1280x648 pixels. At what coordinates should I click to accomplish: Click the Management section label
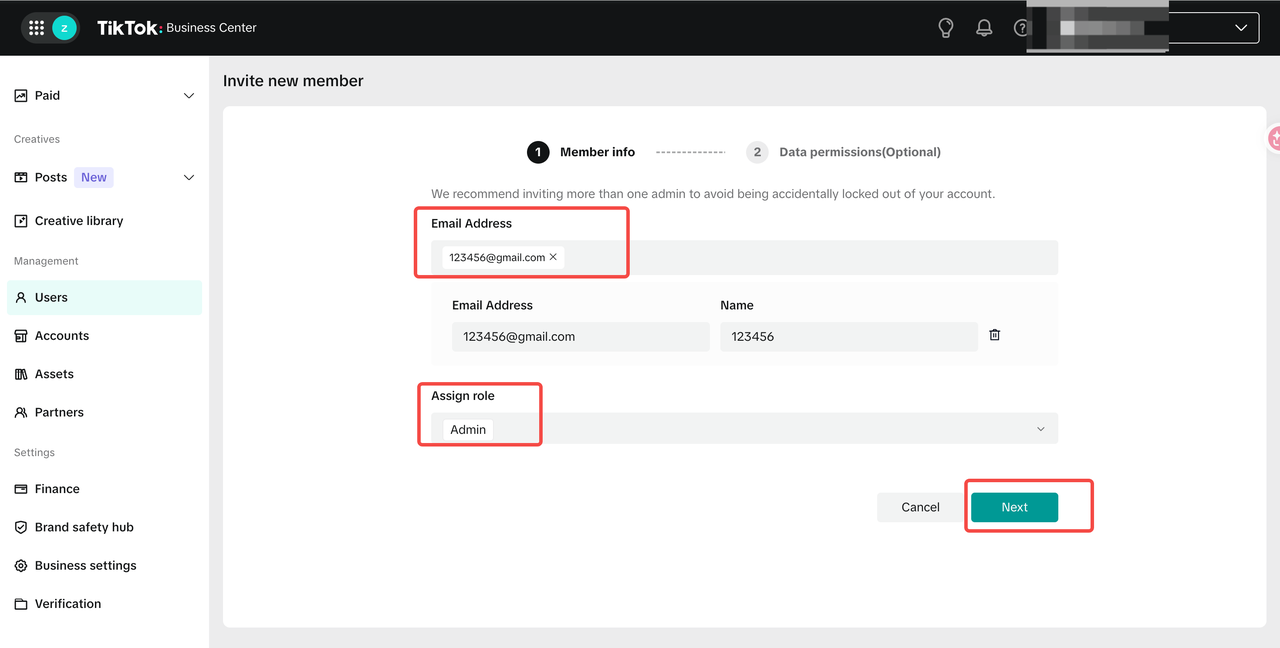[46, 261]
